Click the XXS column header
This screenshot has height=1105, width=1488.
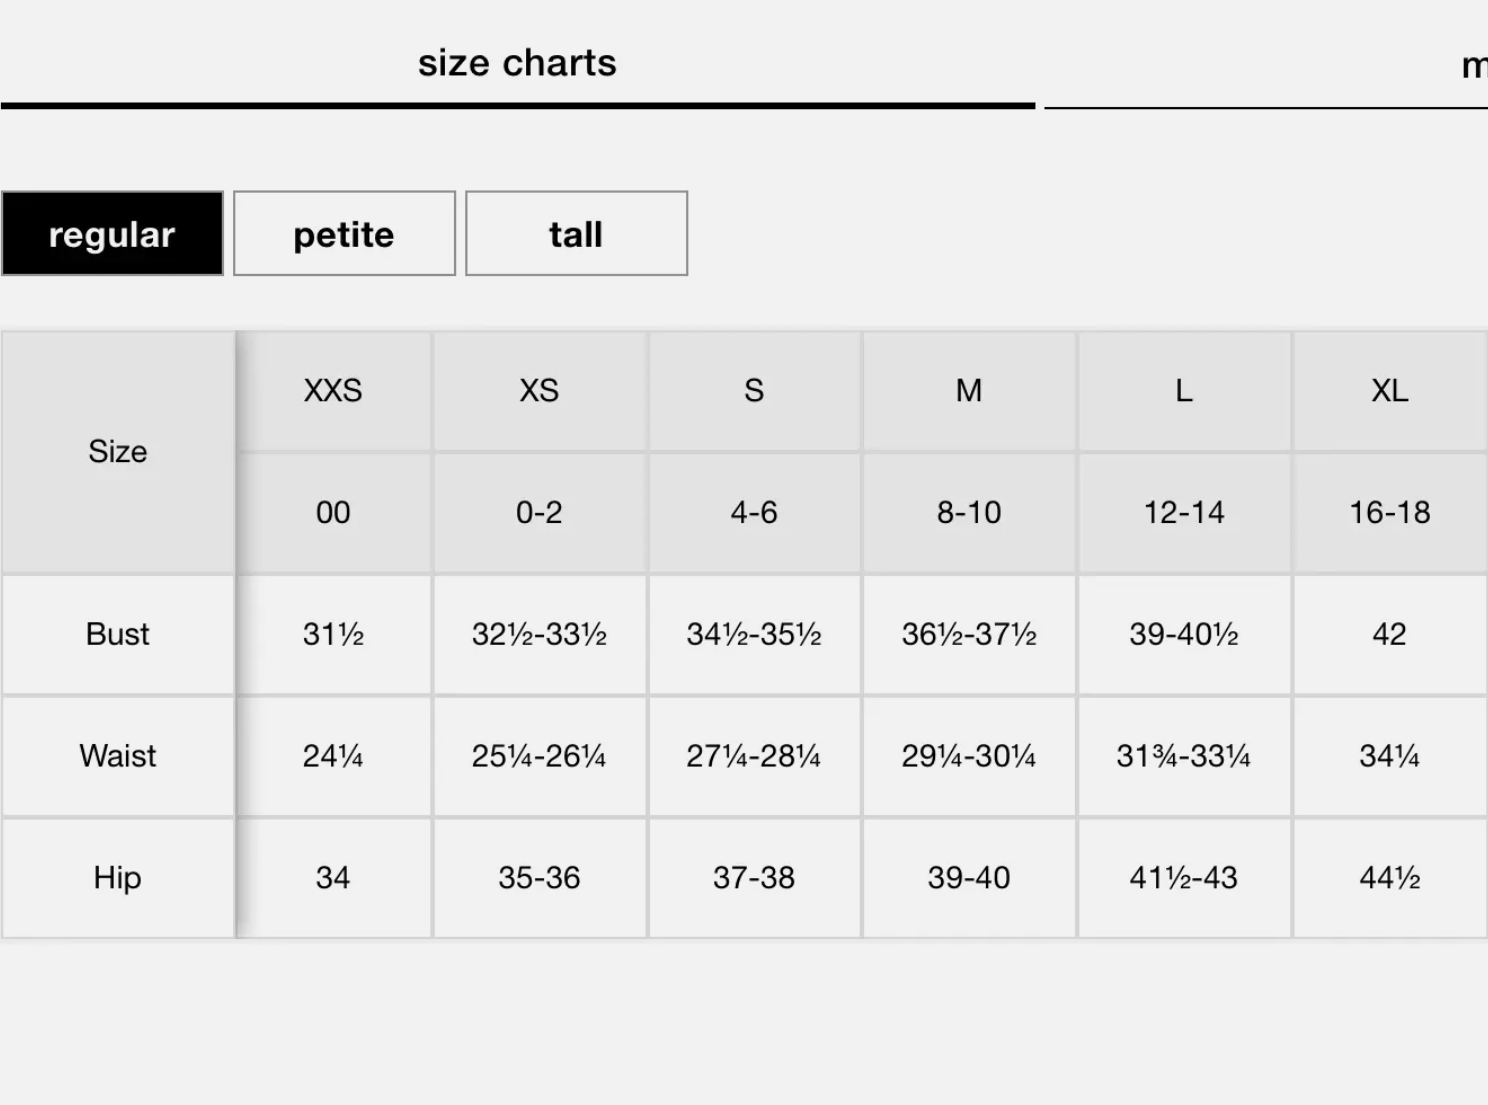[x=333, y=390]
